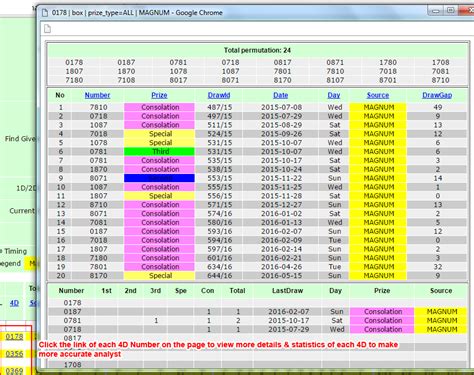Select permutation 7108 in permutation list

click(x=126, y=80)
